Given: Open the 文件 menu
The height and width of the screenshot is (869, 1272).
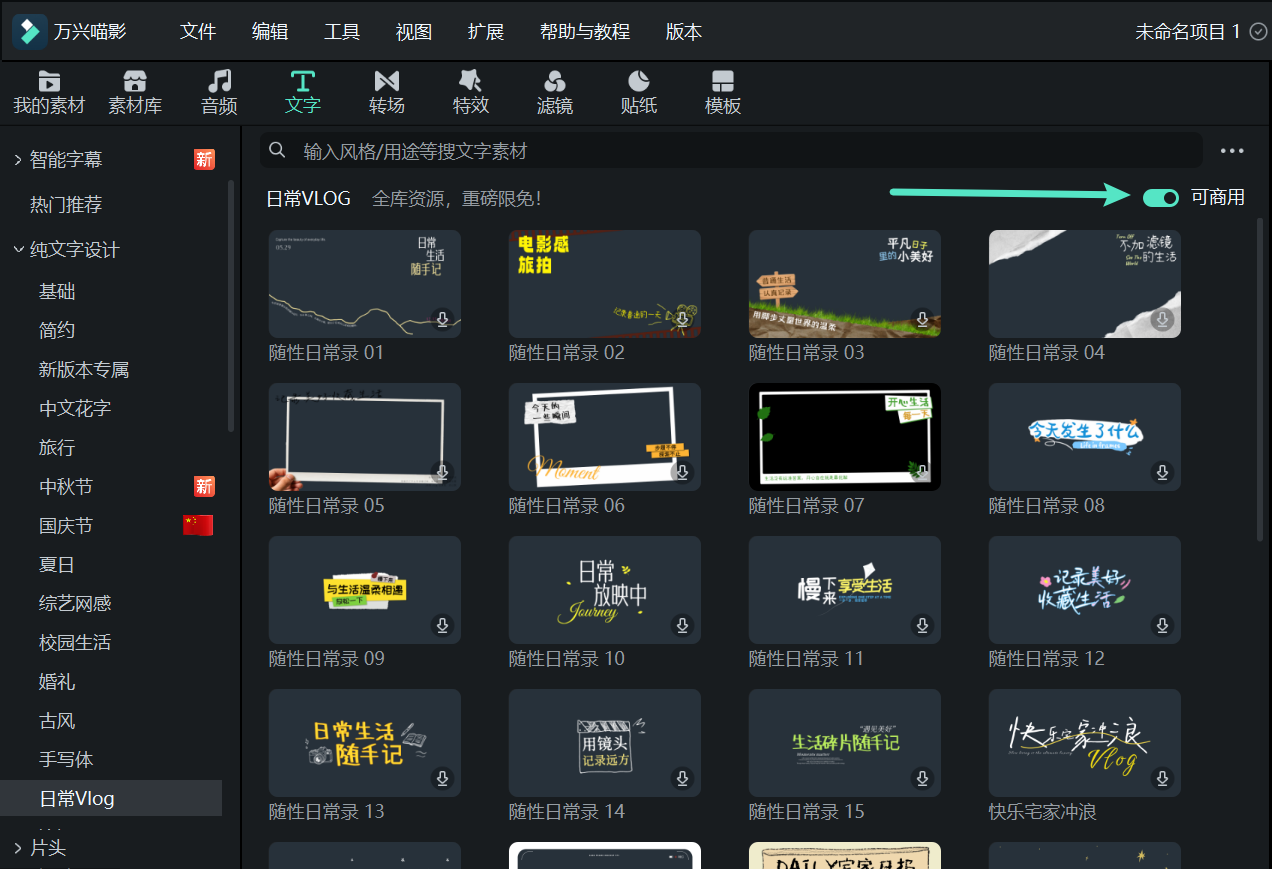Looking at the screenshot, I should pos(198,32).
